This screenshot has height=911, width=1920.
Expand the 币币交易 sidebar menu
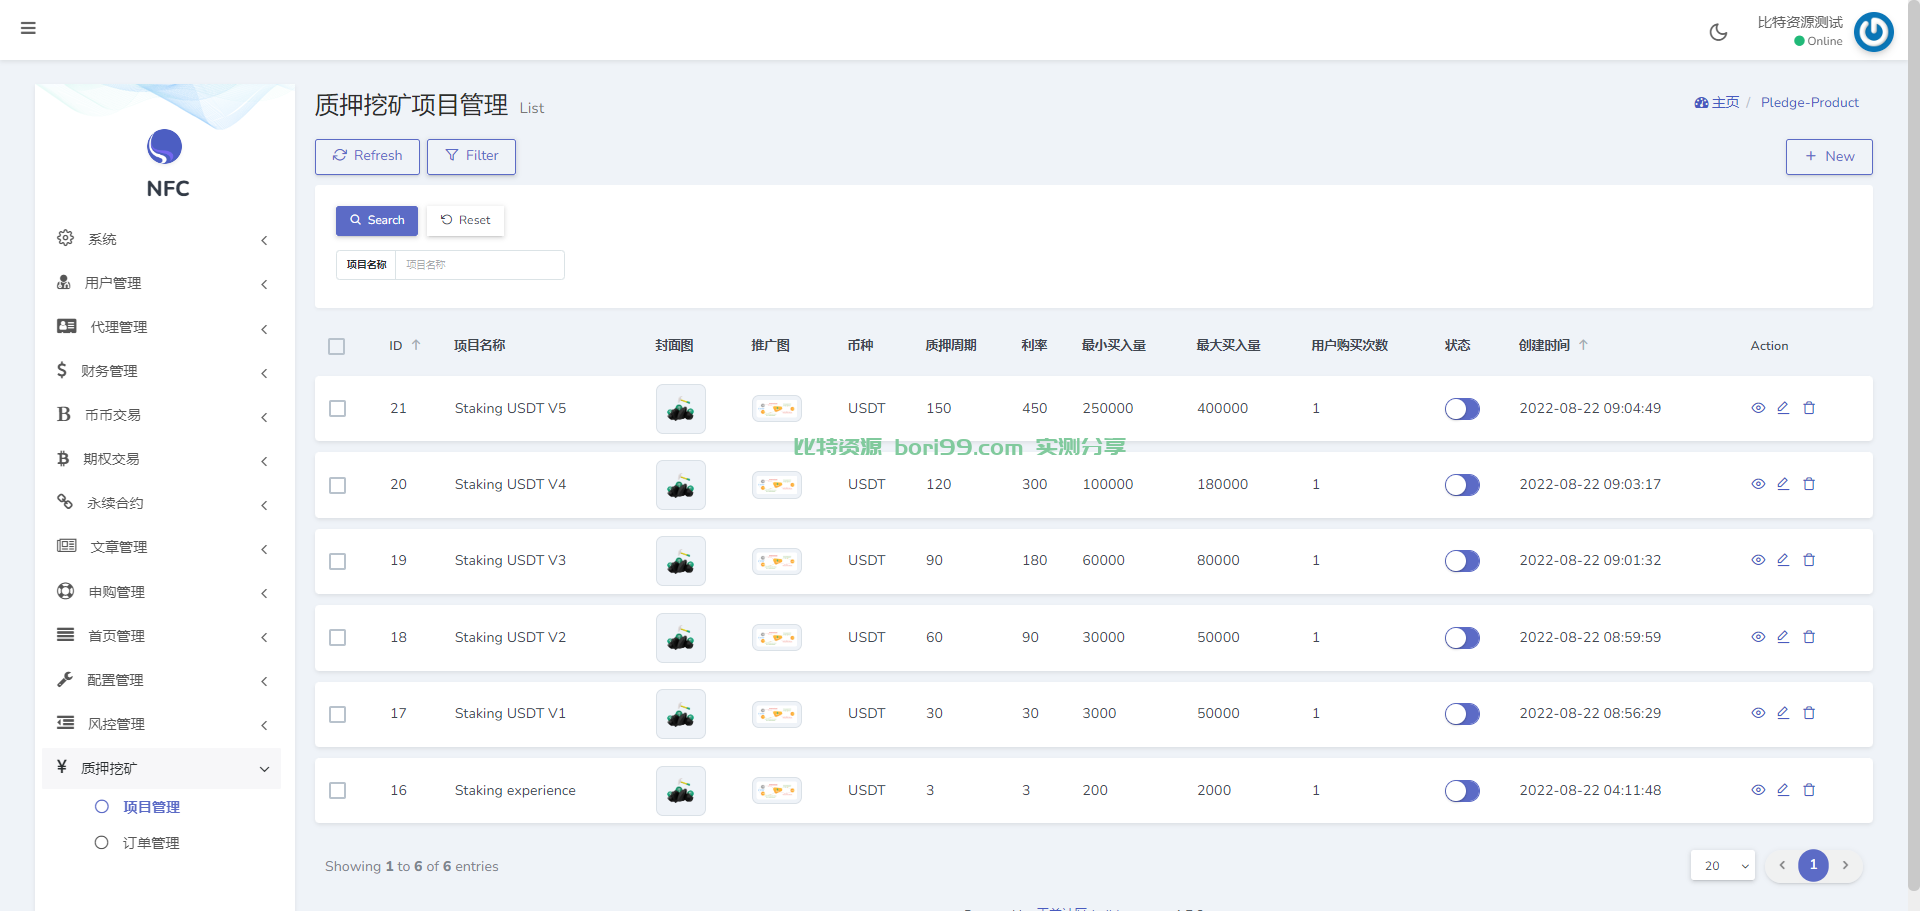(162, 415)
